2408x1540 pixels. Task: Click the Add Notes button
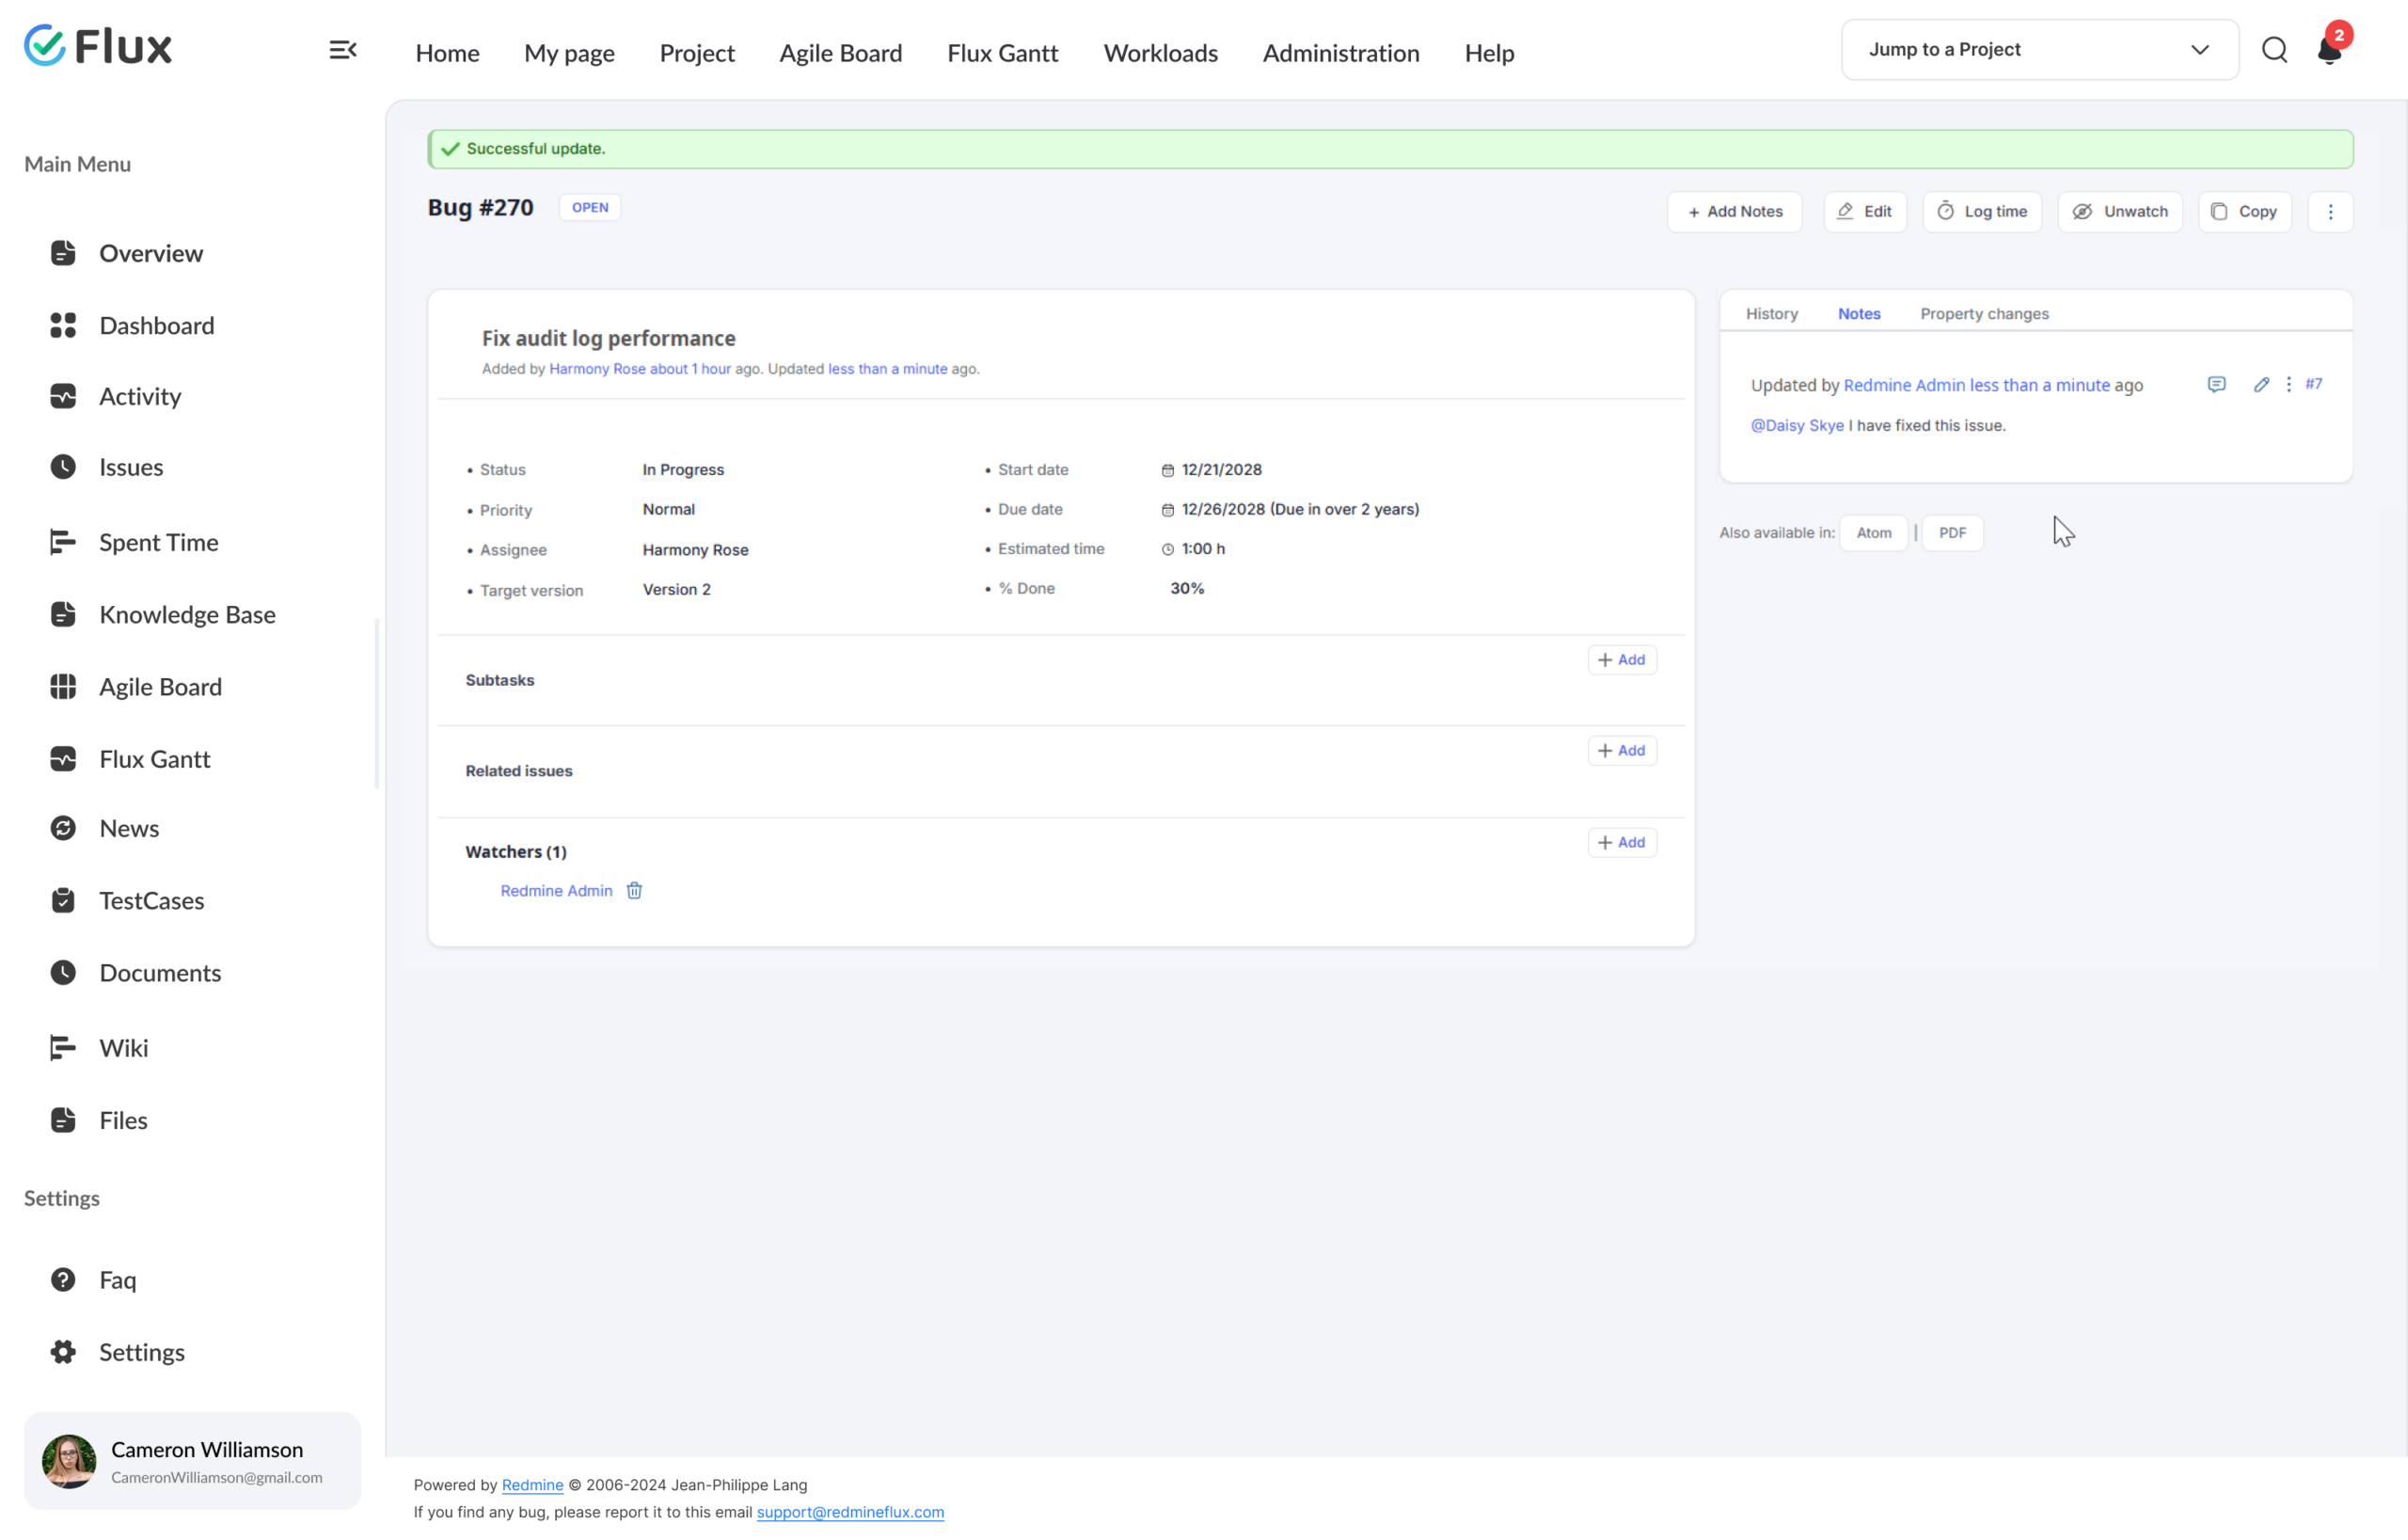coord(1735,212)
